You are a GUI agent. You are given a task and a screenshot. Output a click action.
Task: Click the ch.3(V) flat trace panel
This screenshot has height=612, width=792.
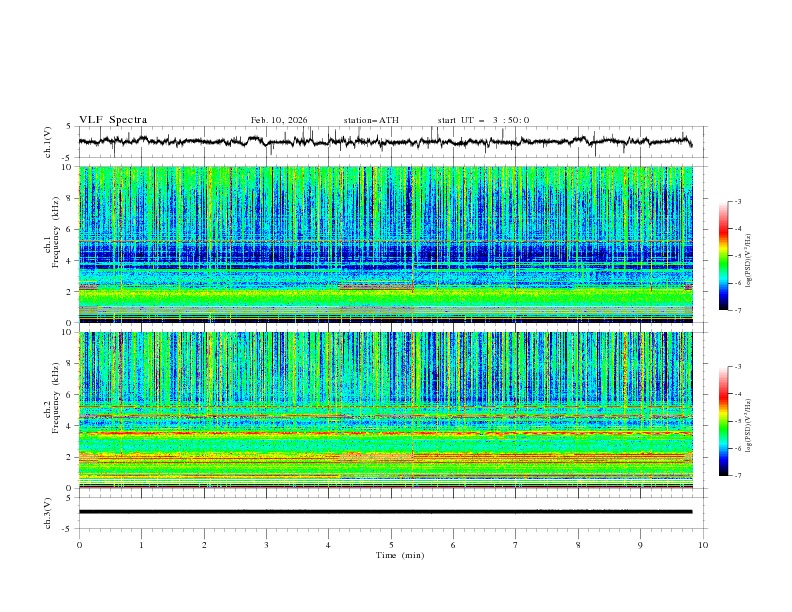coord(390,512)
